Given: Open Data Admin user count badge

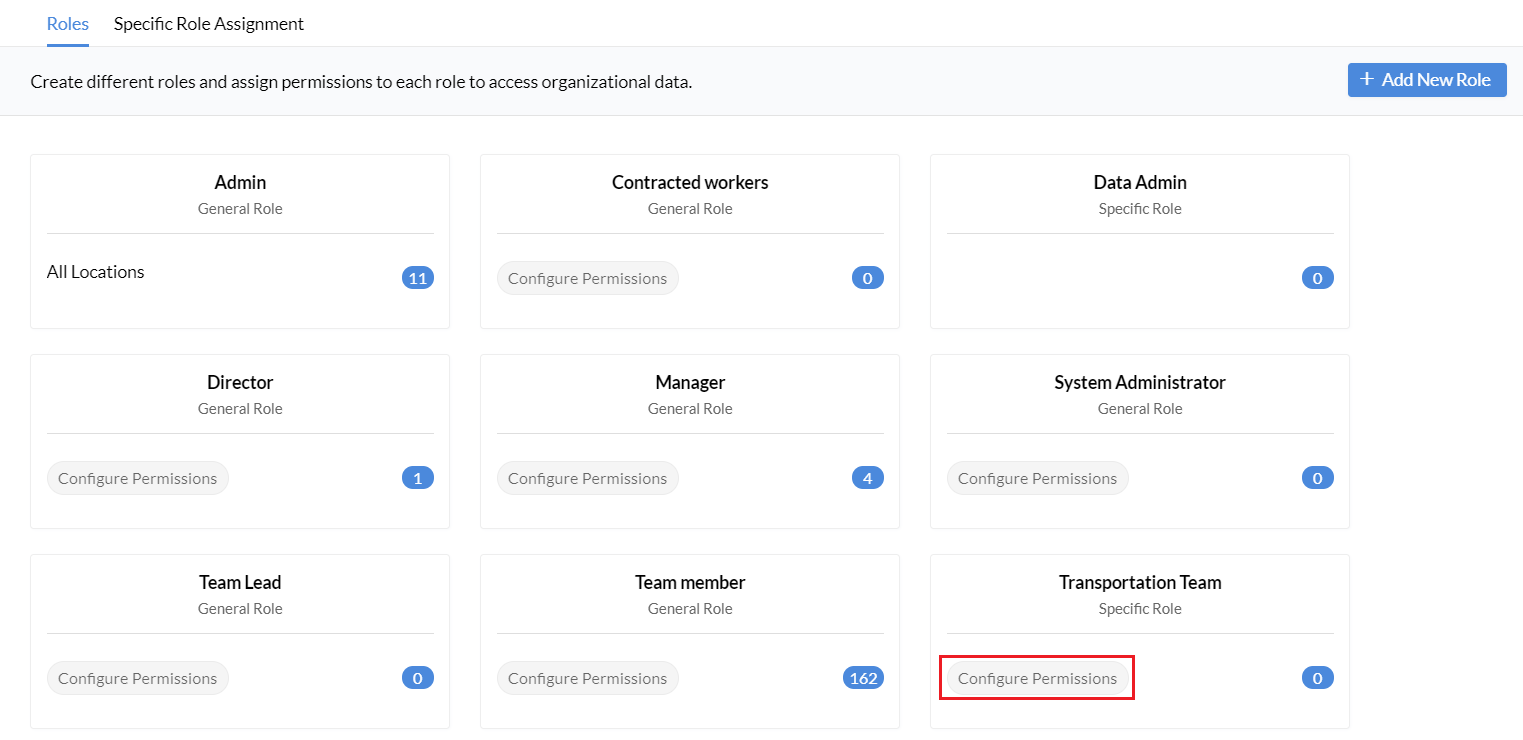Looking at the screenshot, I should [x=1318, y=278].
